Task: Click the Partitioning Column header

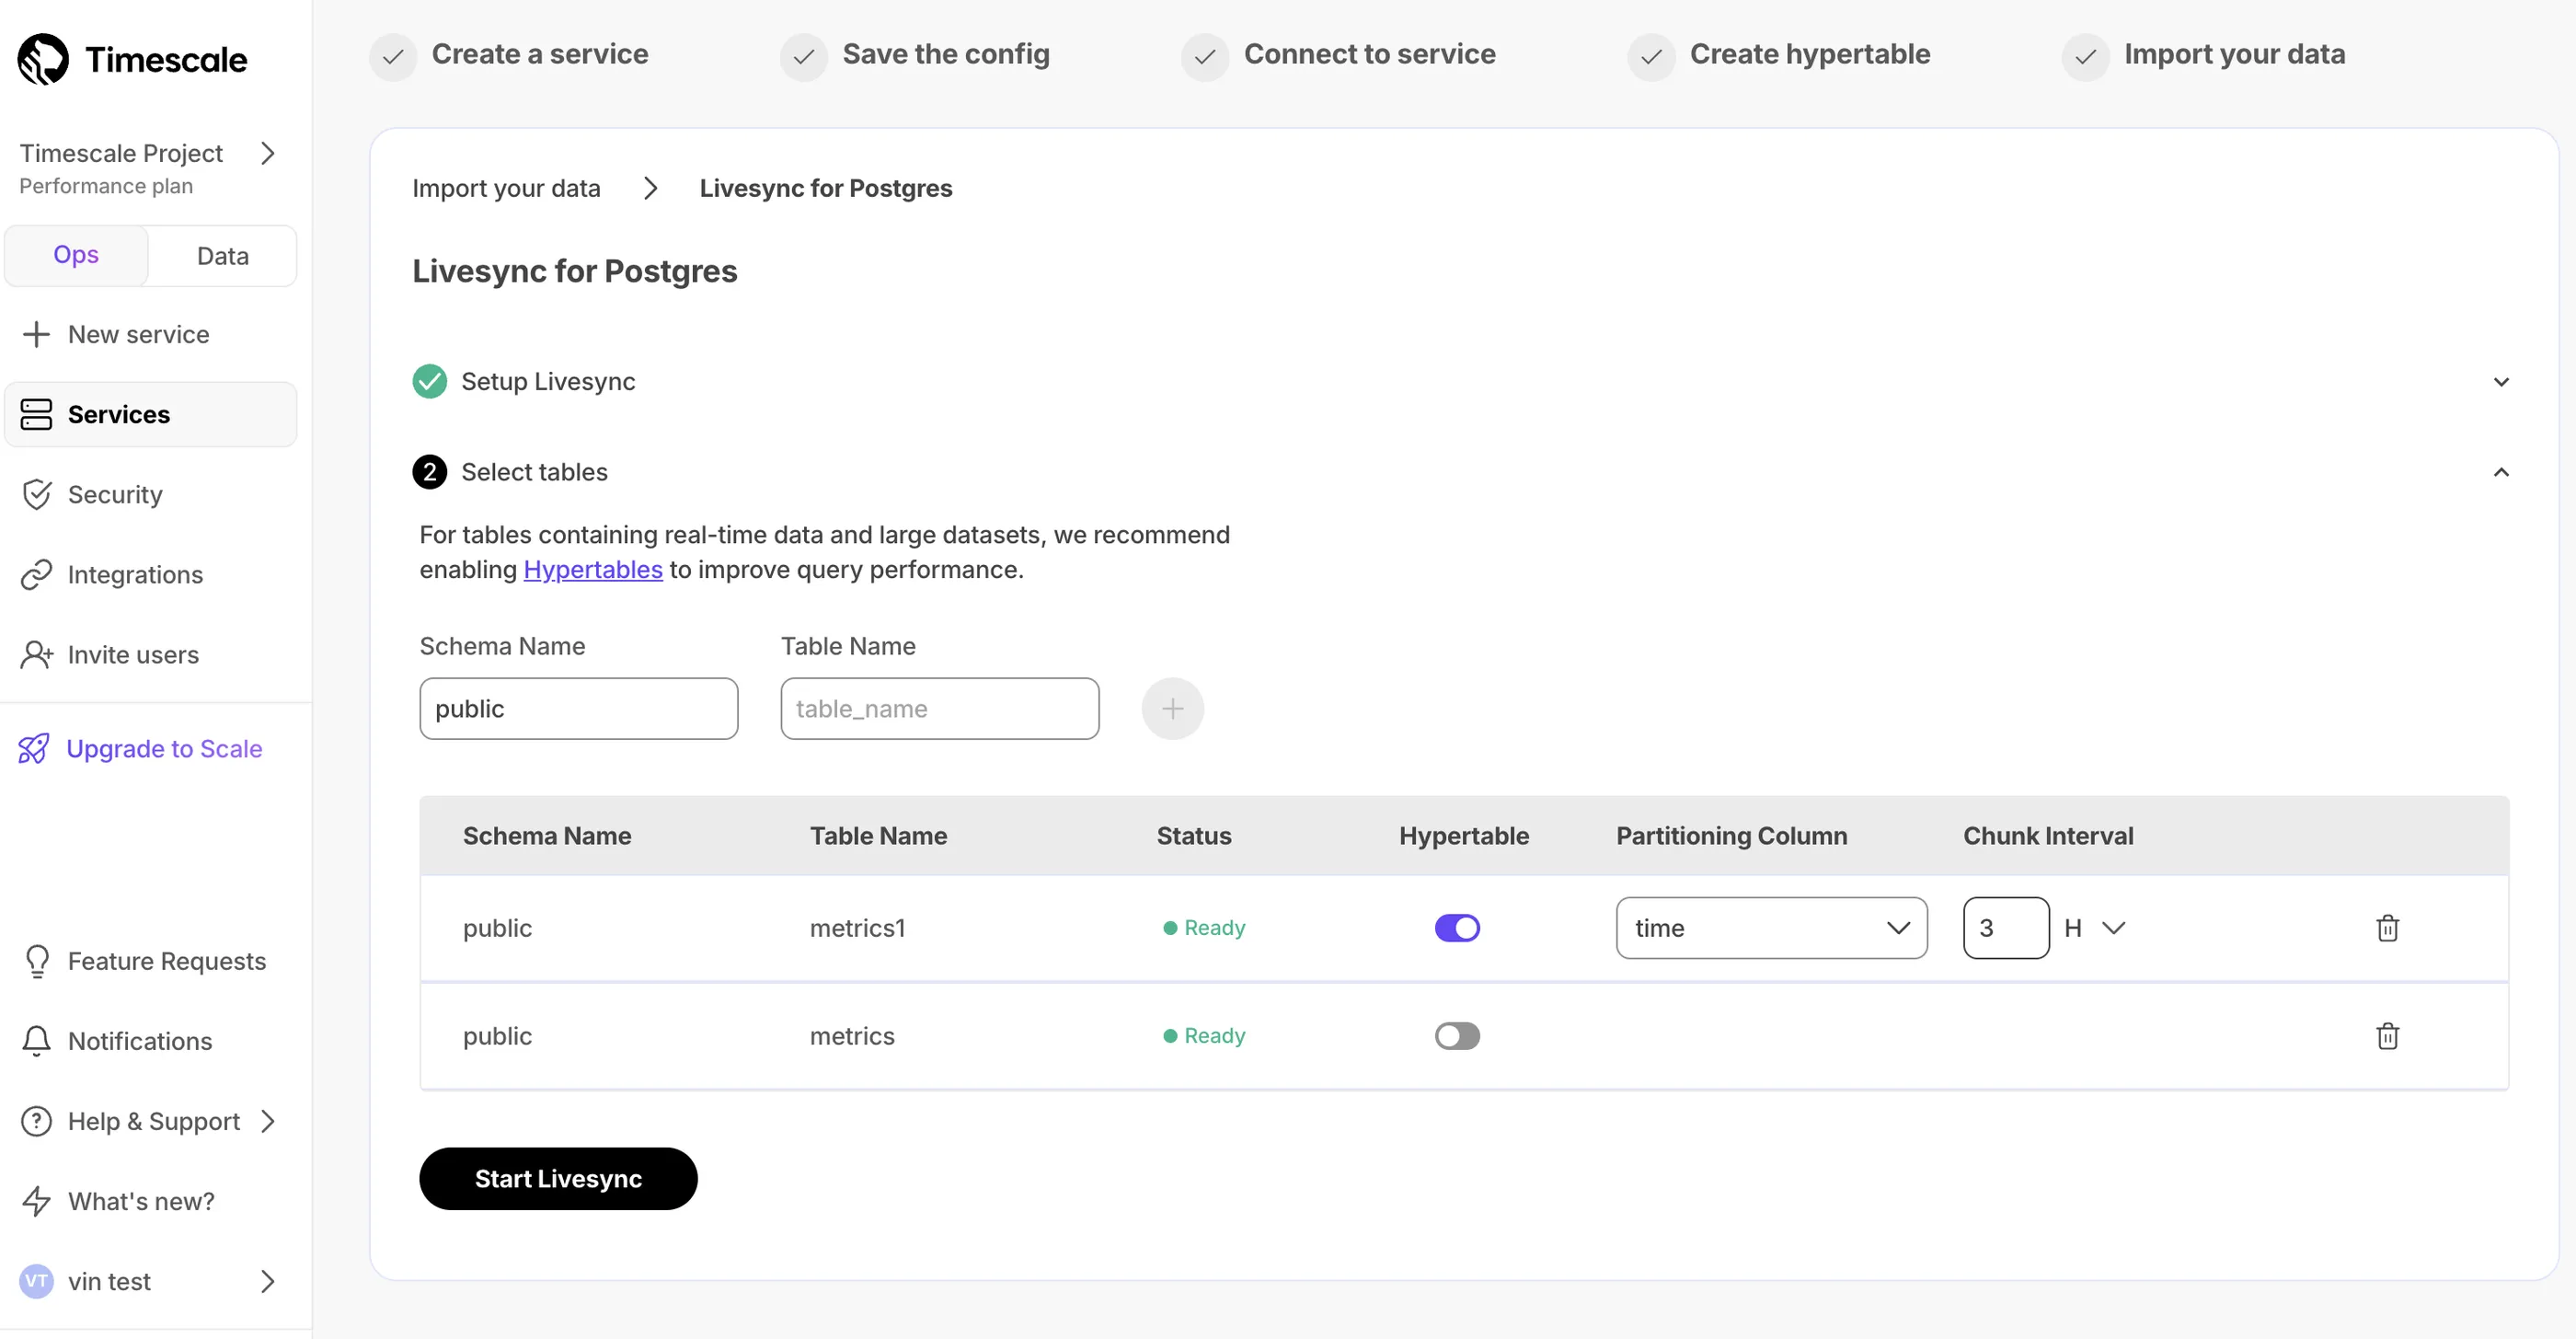Action: [1731, 835]
